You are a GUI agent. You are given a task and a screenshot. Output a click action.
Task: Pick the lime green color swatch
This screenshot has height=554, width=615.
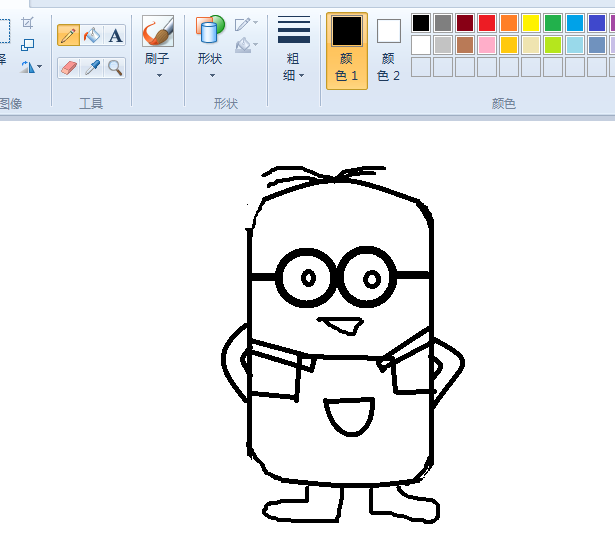point(553,45)
